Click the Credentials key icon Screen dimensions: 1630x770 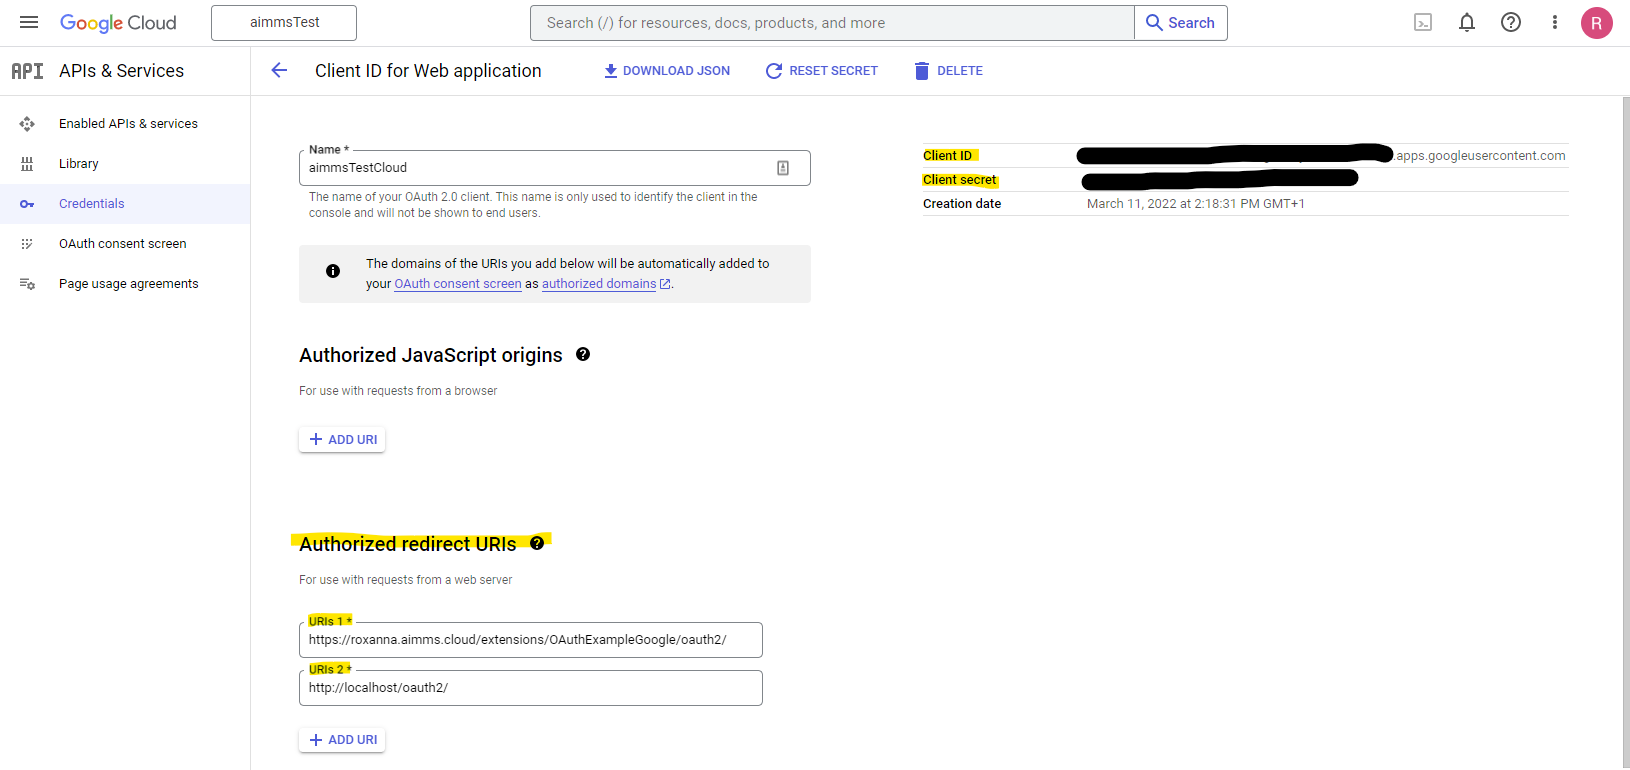click(x=27, y=204)
